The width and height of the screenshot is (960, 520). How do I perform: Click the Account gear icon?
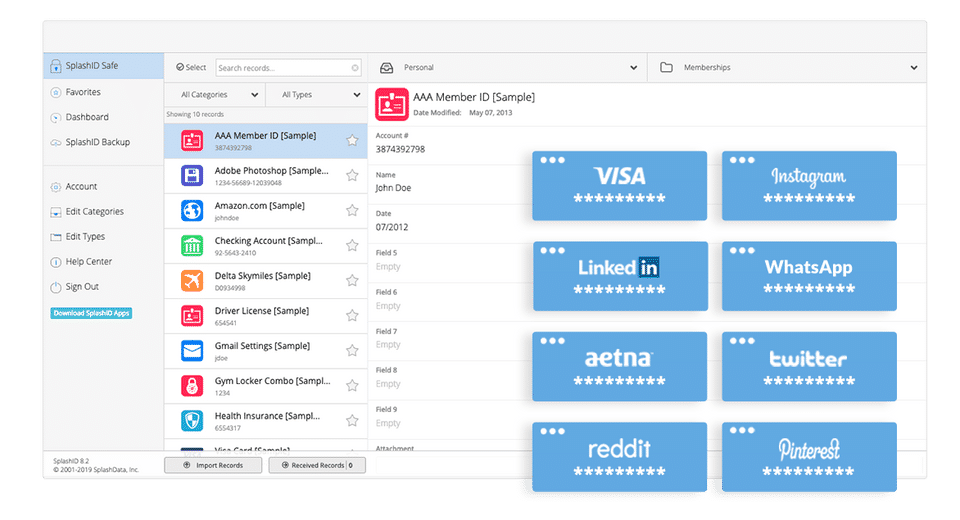[56, 187]
